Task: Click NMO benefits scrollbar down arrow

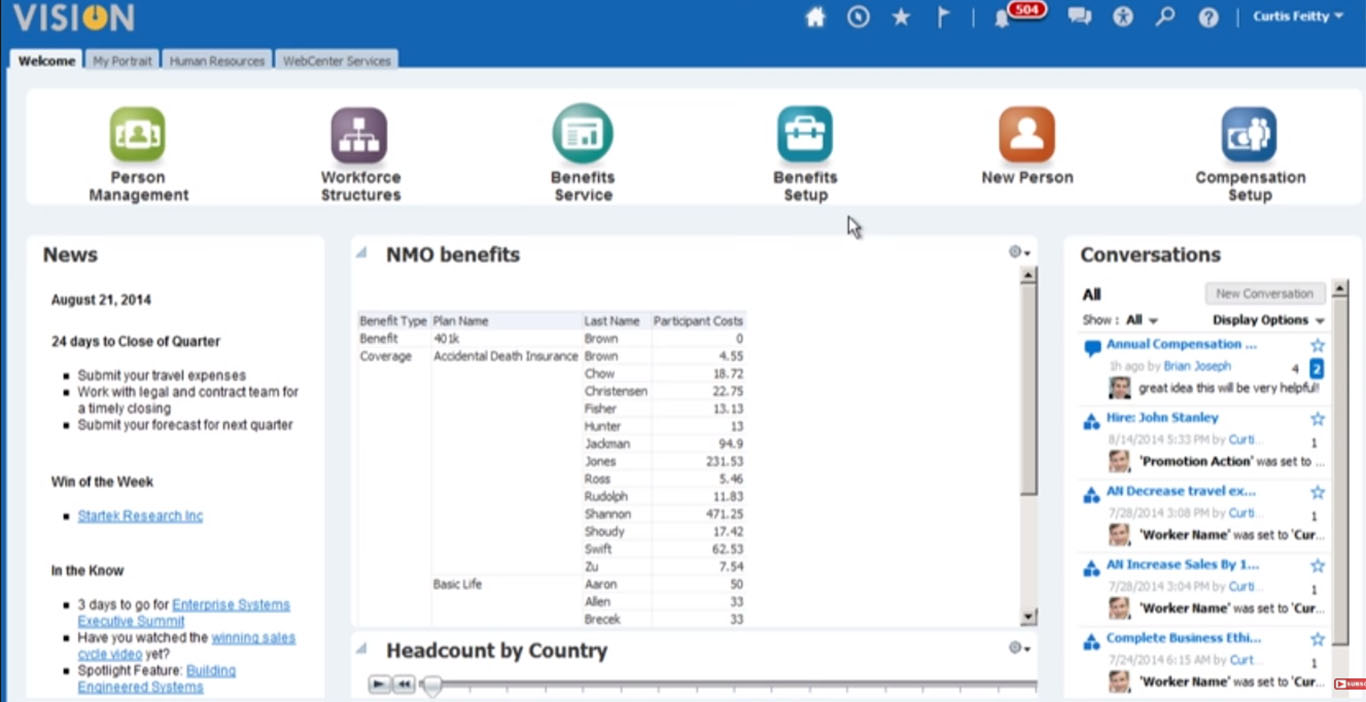Action: point(1028,617)
